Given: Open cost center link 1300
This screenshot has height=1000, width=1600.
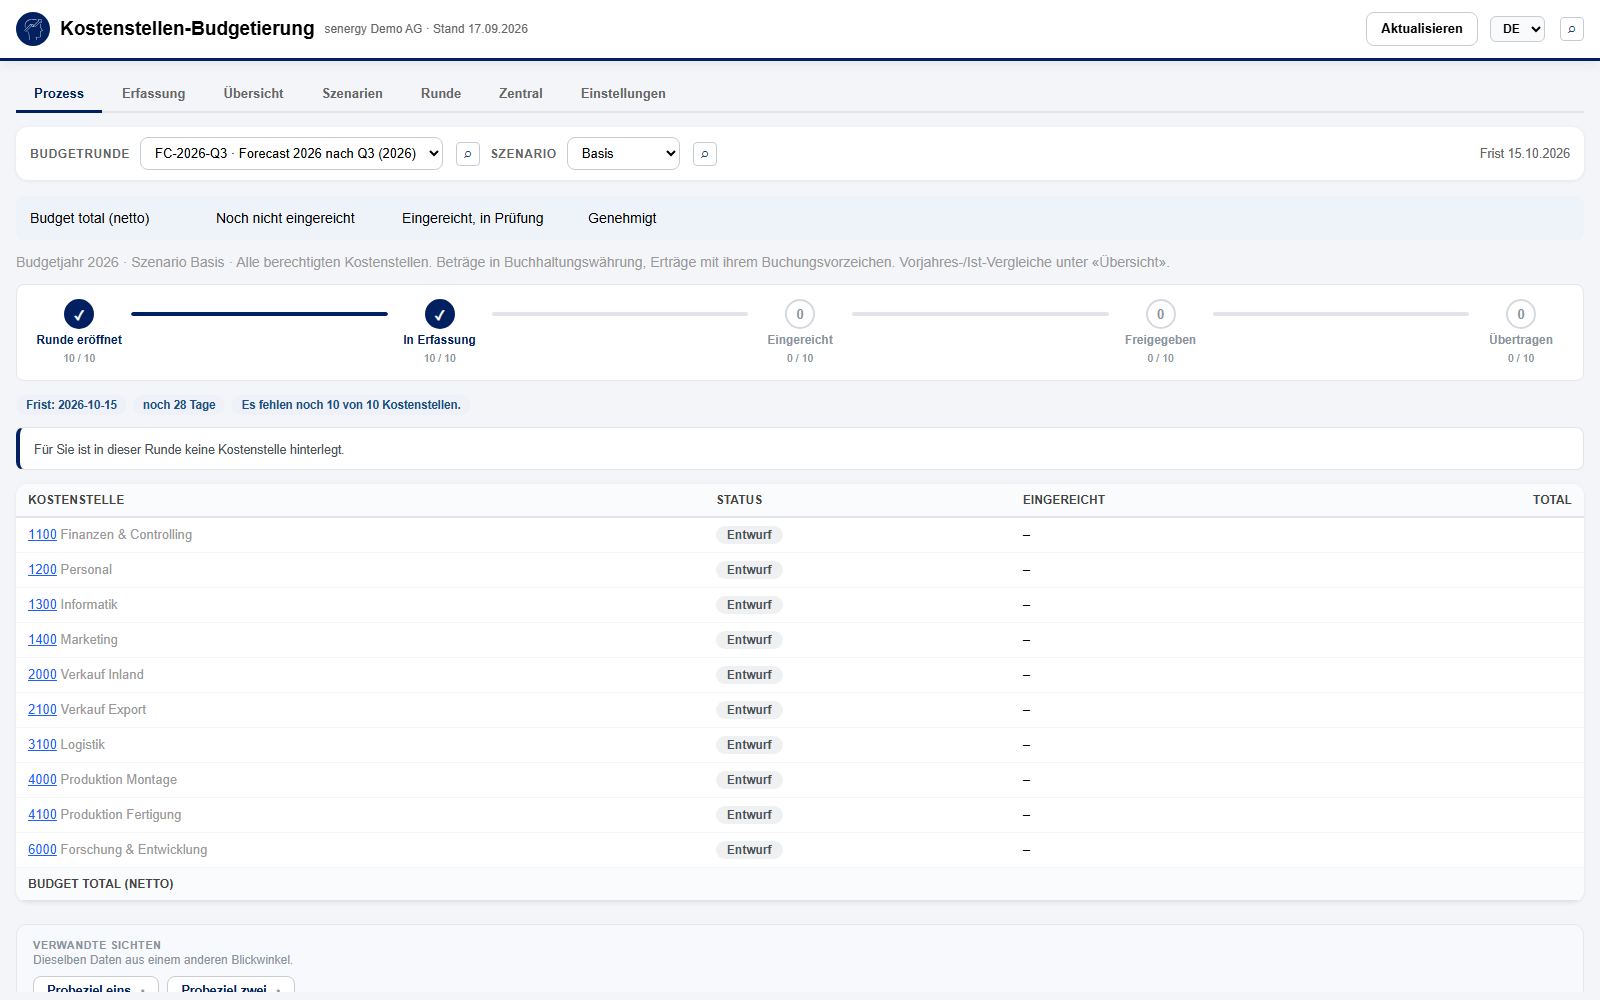Looking at the screenshot, I should pos(42,605).
